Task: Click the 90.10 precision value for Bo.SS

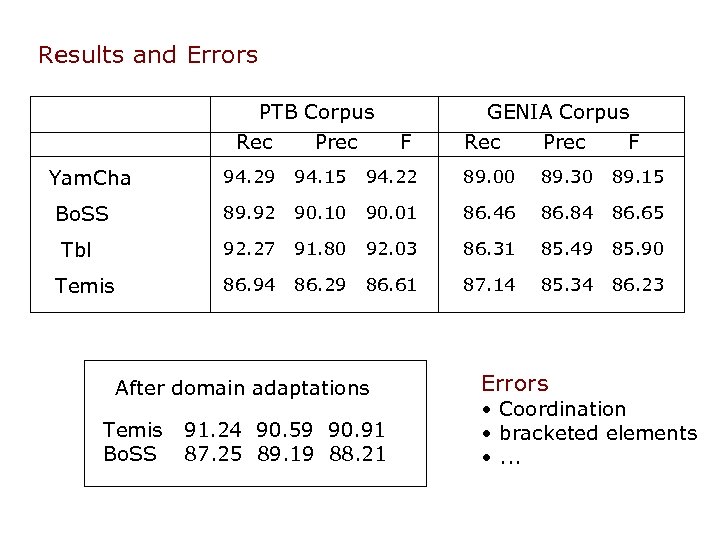Action: [321, 212]
